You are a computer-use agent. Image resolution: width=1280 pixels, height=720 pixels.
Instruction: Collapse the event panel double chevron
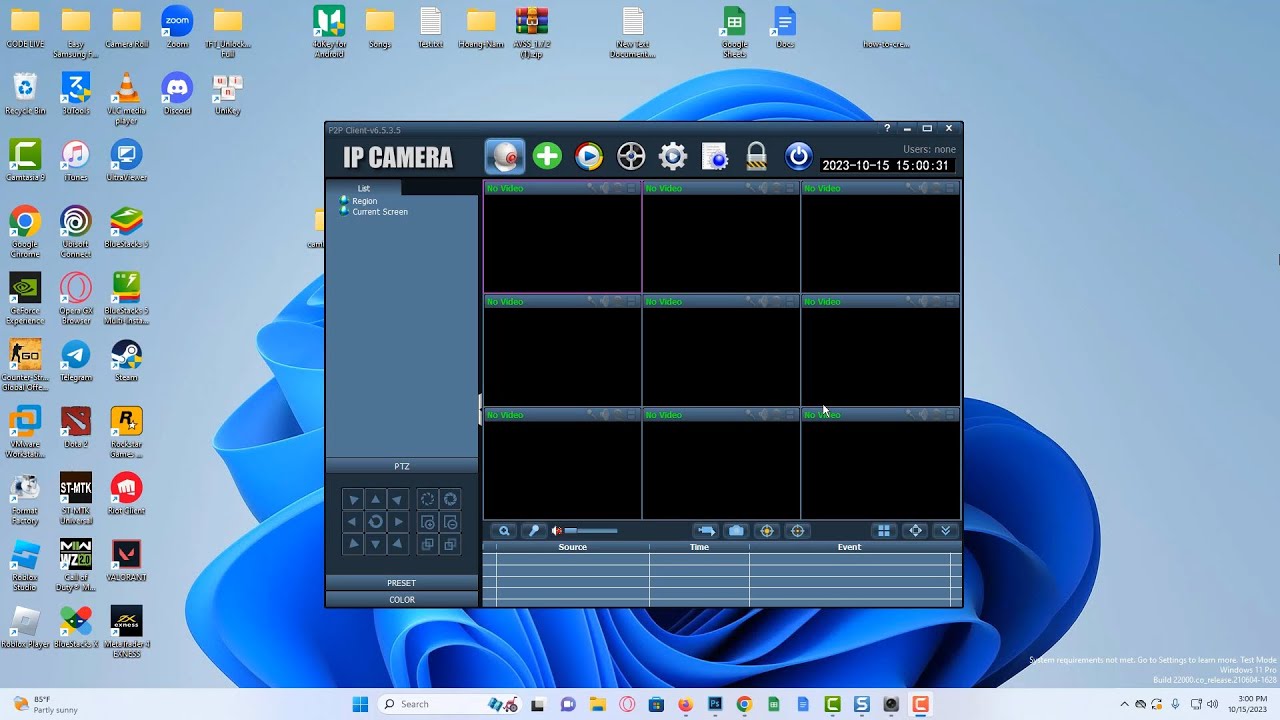[946, 531]
